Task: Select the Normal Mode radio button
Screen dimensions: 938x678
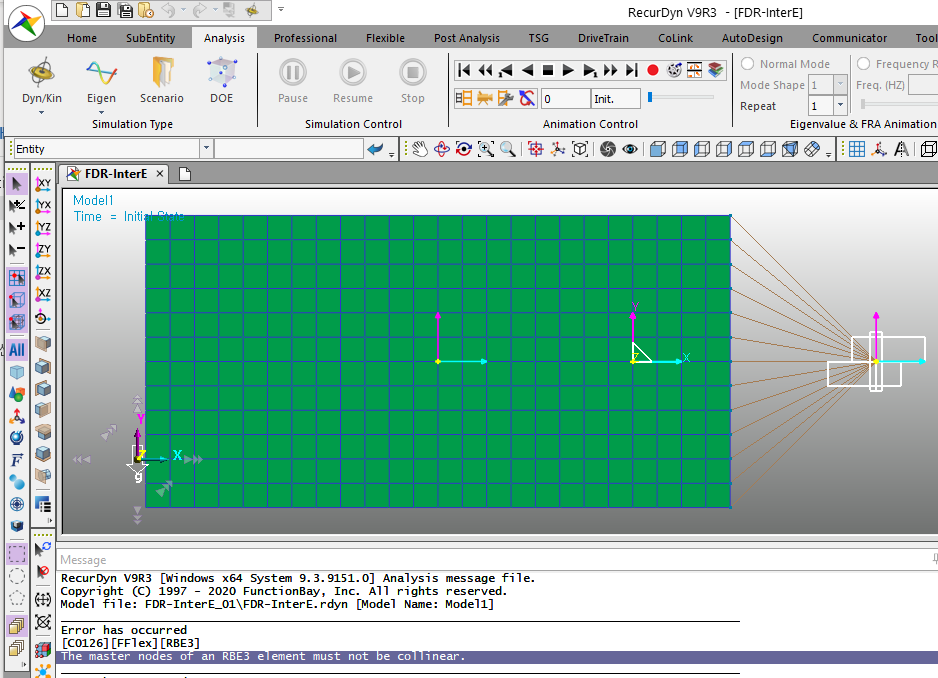Action: 747,64
